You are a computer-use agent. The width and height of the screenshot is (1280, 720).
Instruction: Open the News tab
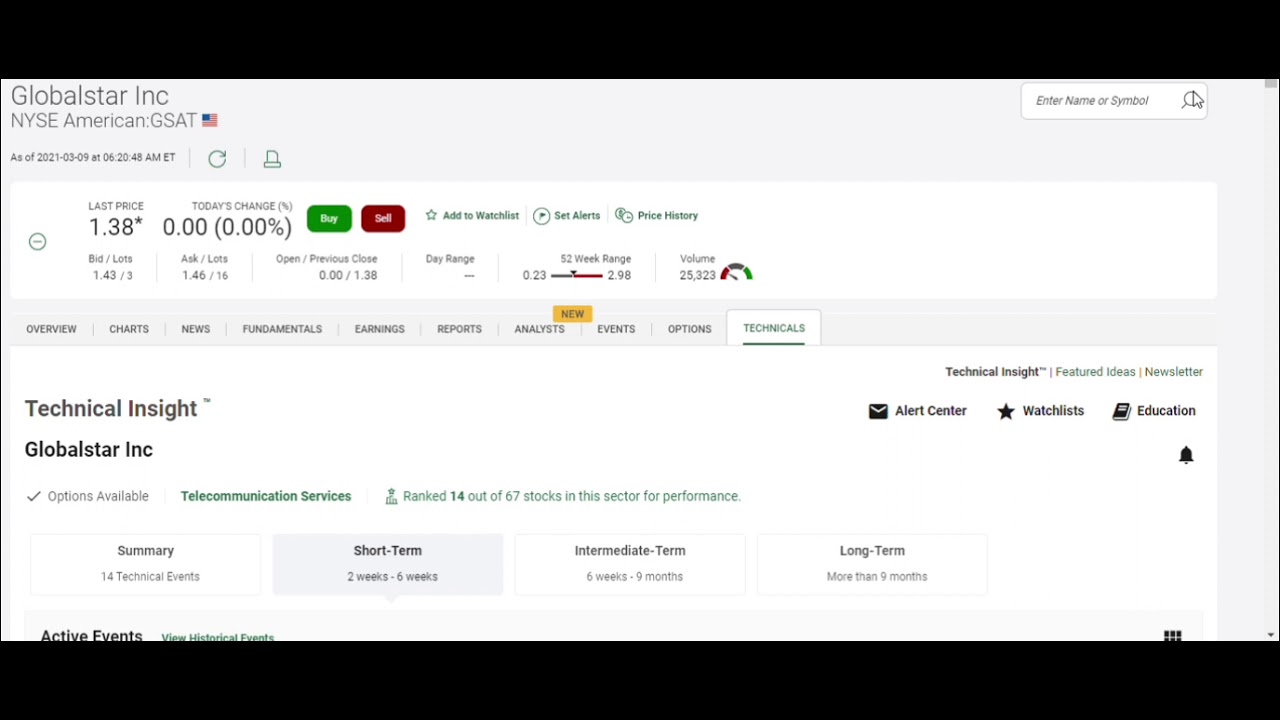[x=196, y=329]
